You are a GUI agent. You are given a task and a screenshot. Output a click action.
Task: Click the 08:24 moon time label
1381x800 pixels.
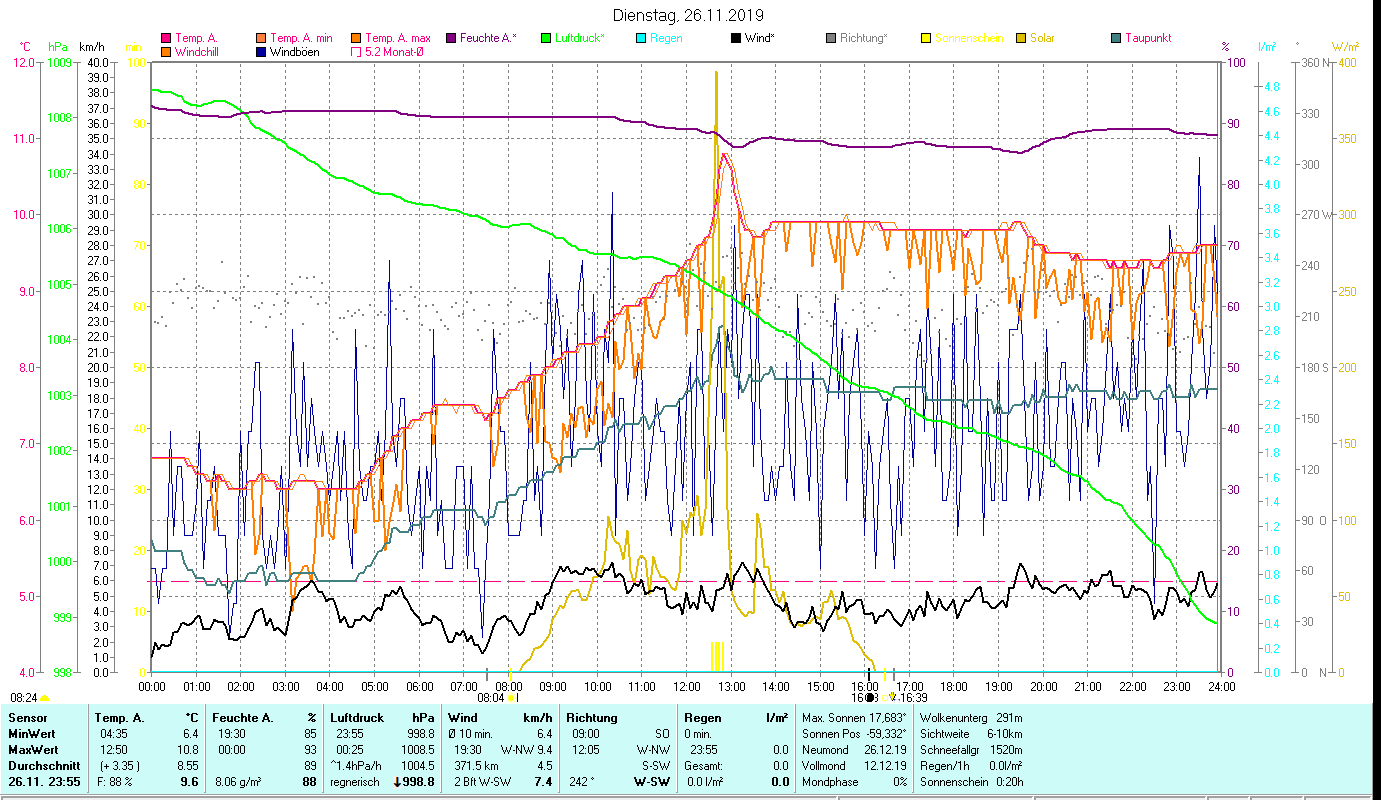point(24,697)
